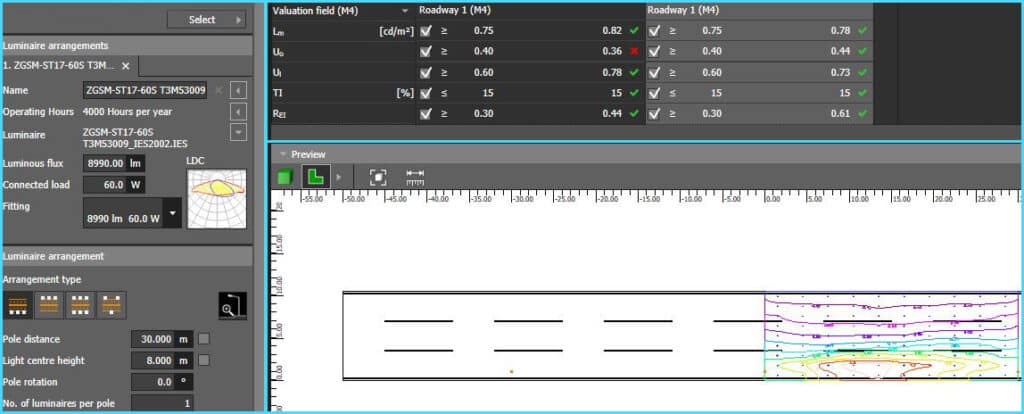1024x414 pixels.
Task: Open the Valuation field (M4) dropdown
Action: [405, 10]
